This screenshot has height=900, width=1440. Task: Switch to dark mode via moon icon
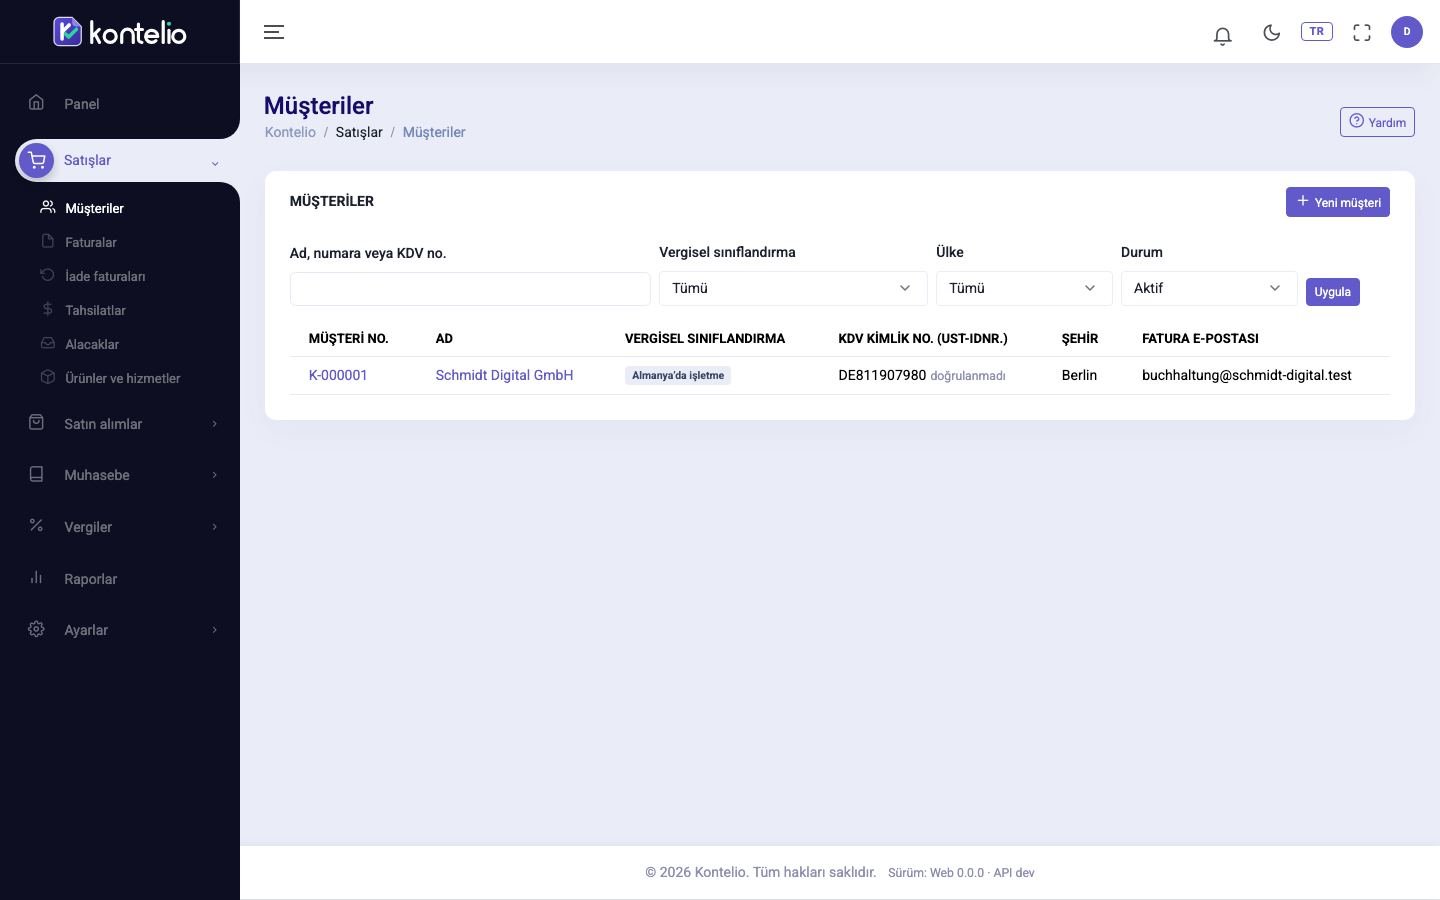tap(1271, 32)
